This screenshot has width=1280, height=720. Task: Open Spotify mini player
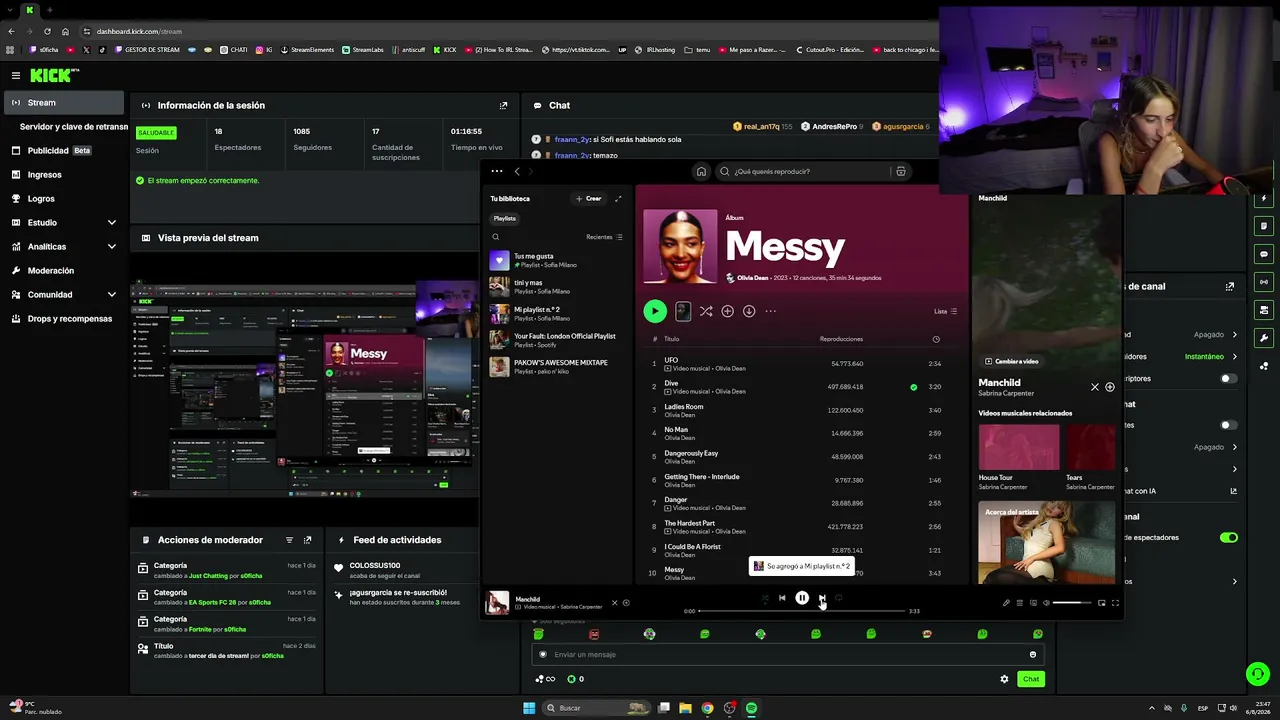point(1102,603)
